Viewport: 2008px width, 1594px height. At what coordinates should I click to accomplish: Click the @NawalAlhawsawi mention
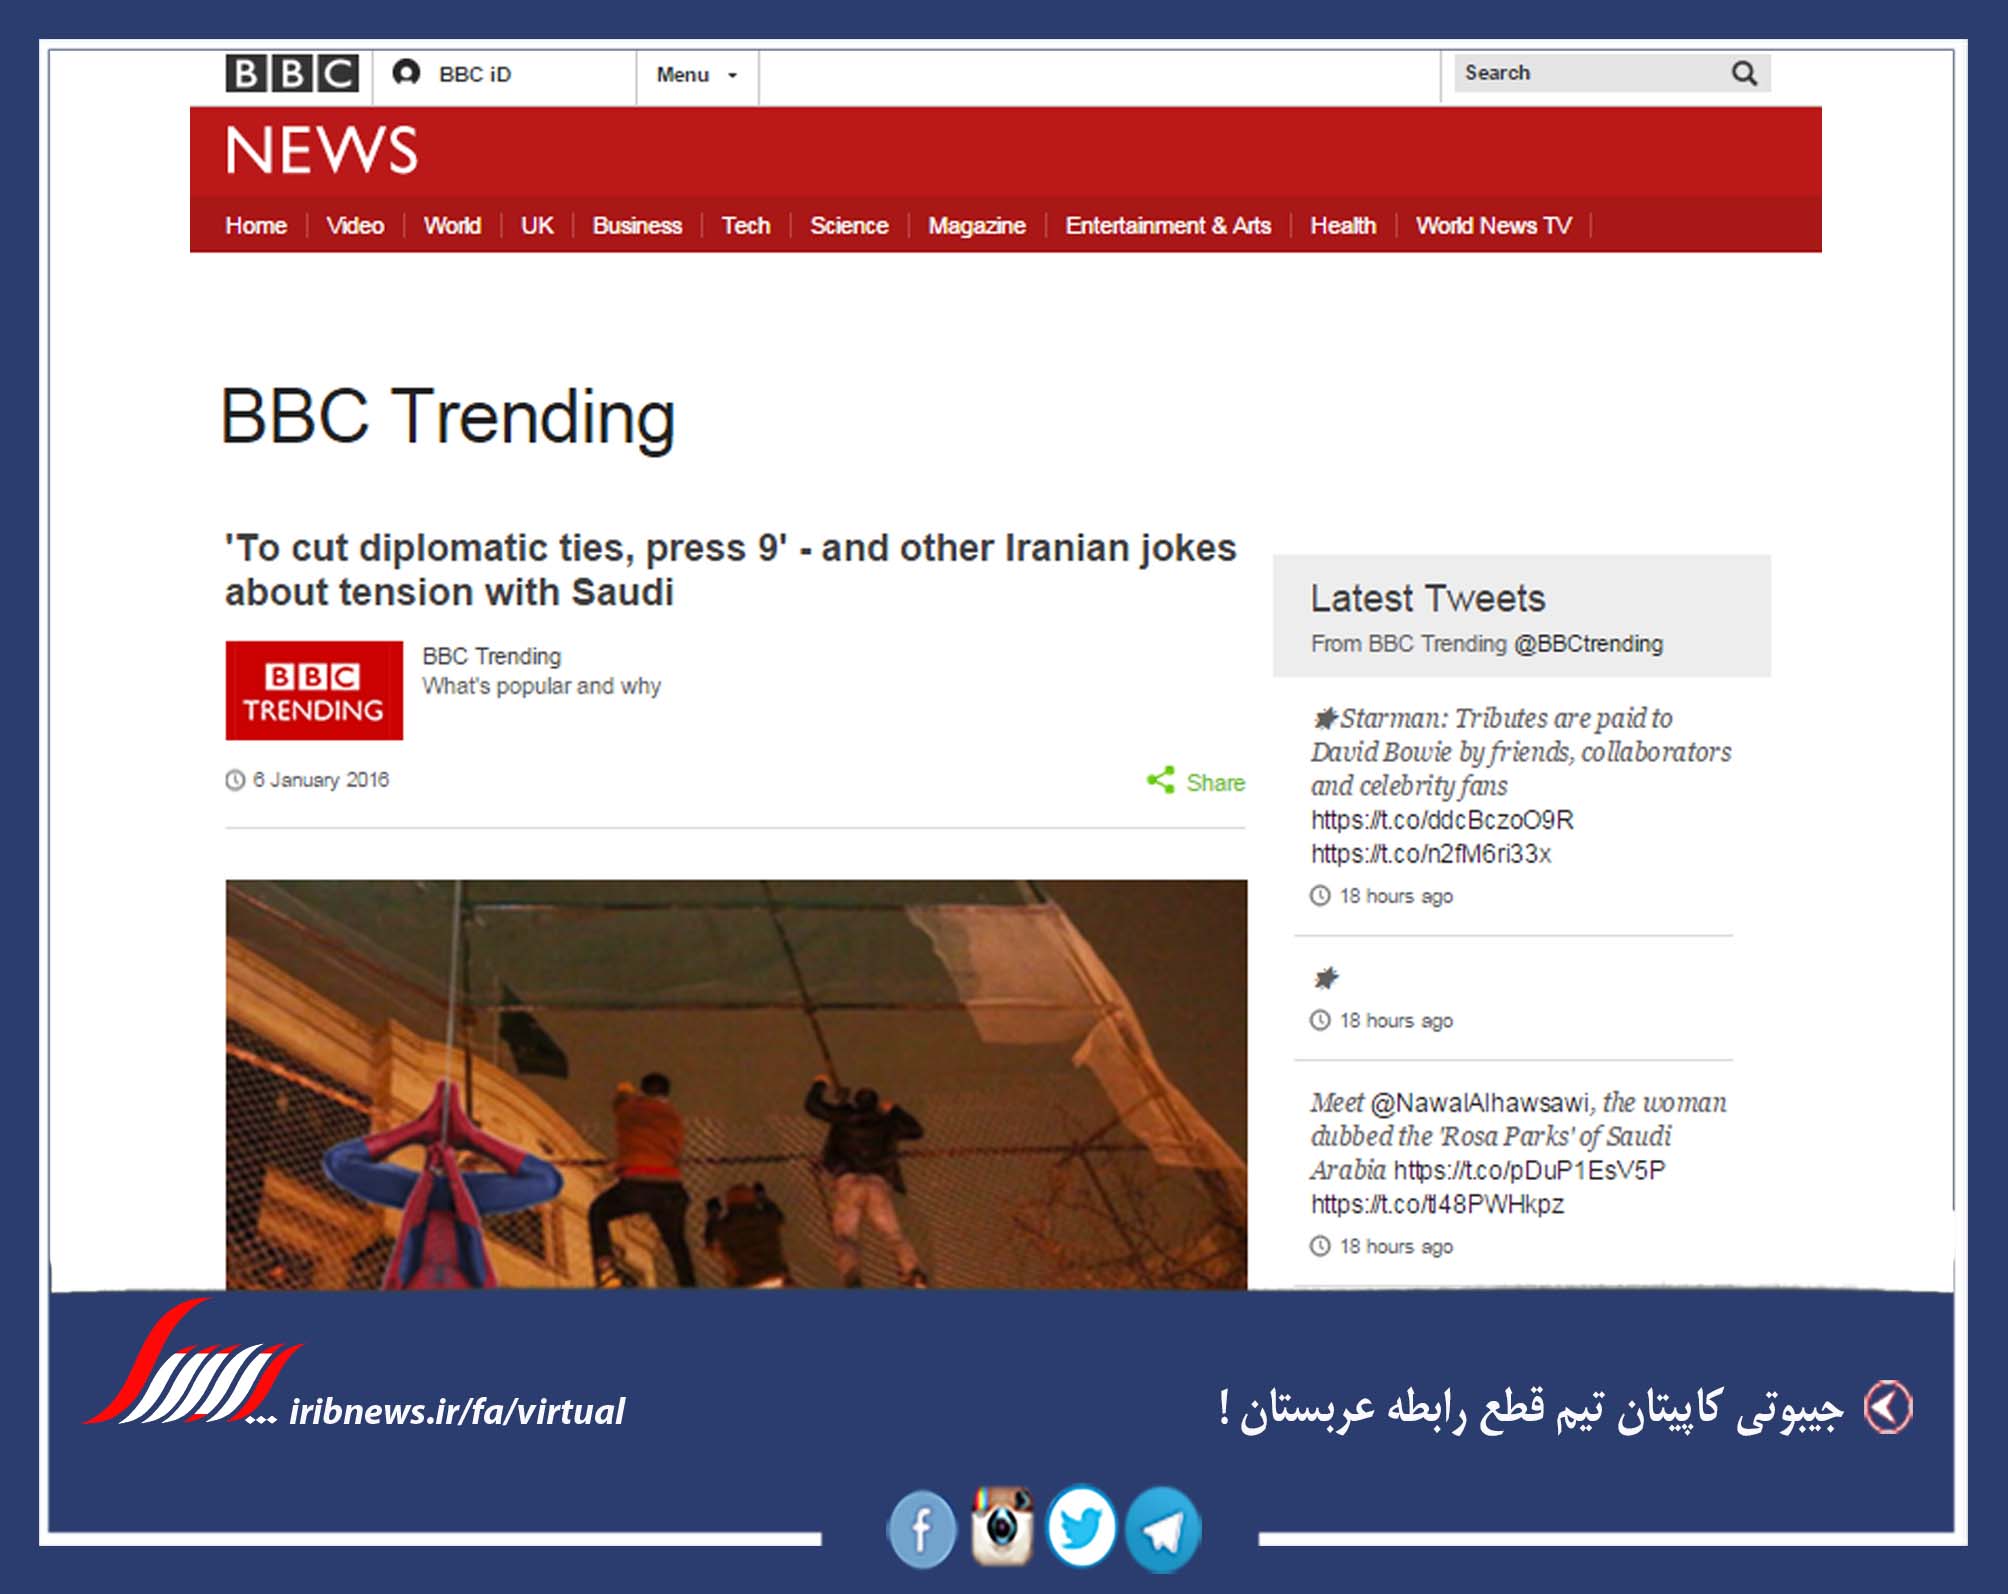click(x=1479, y=1103)
